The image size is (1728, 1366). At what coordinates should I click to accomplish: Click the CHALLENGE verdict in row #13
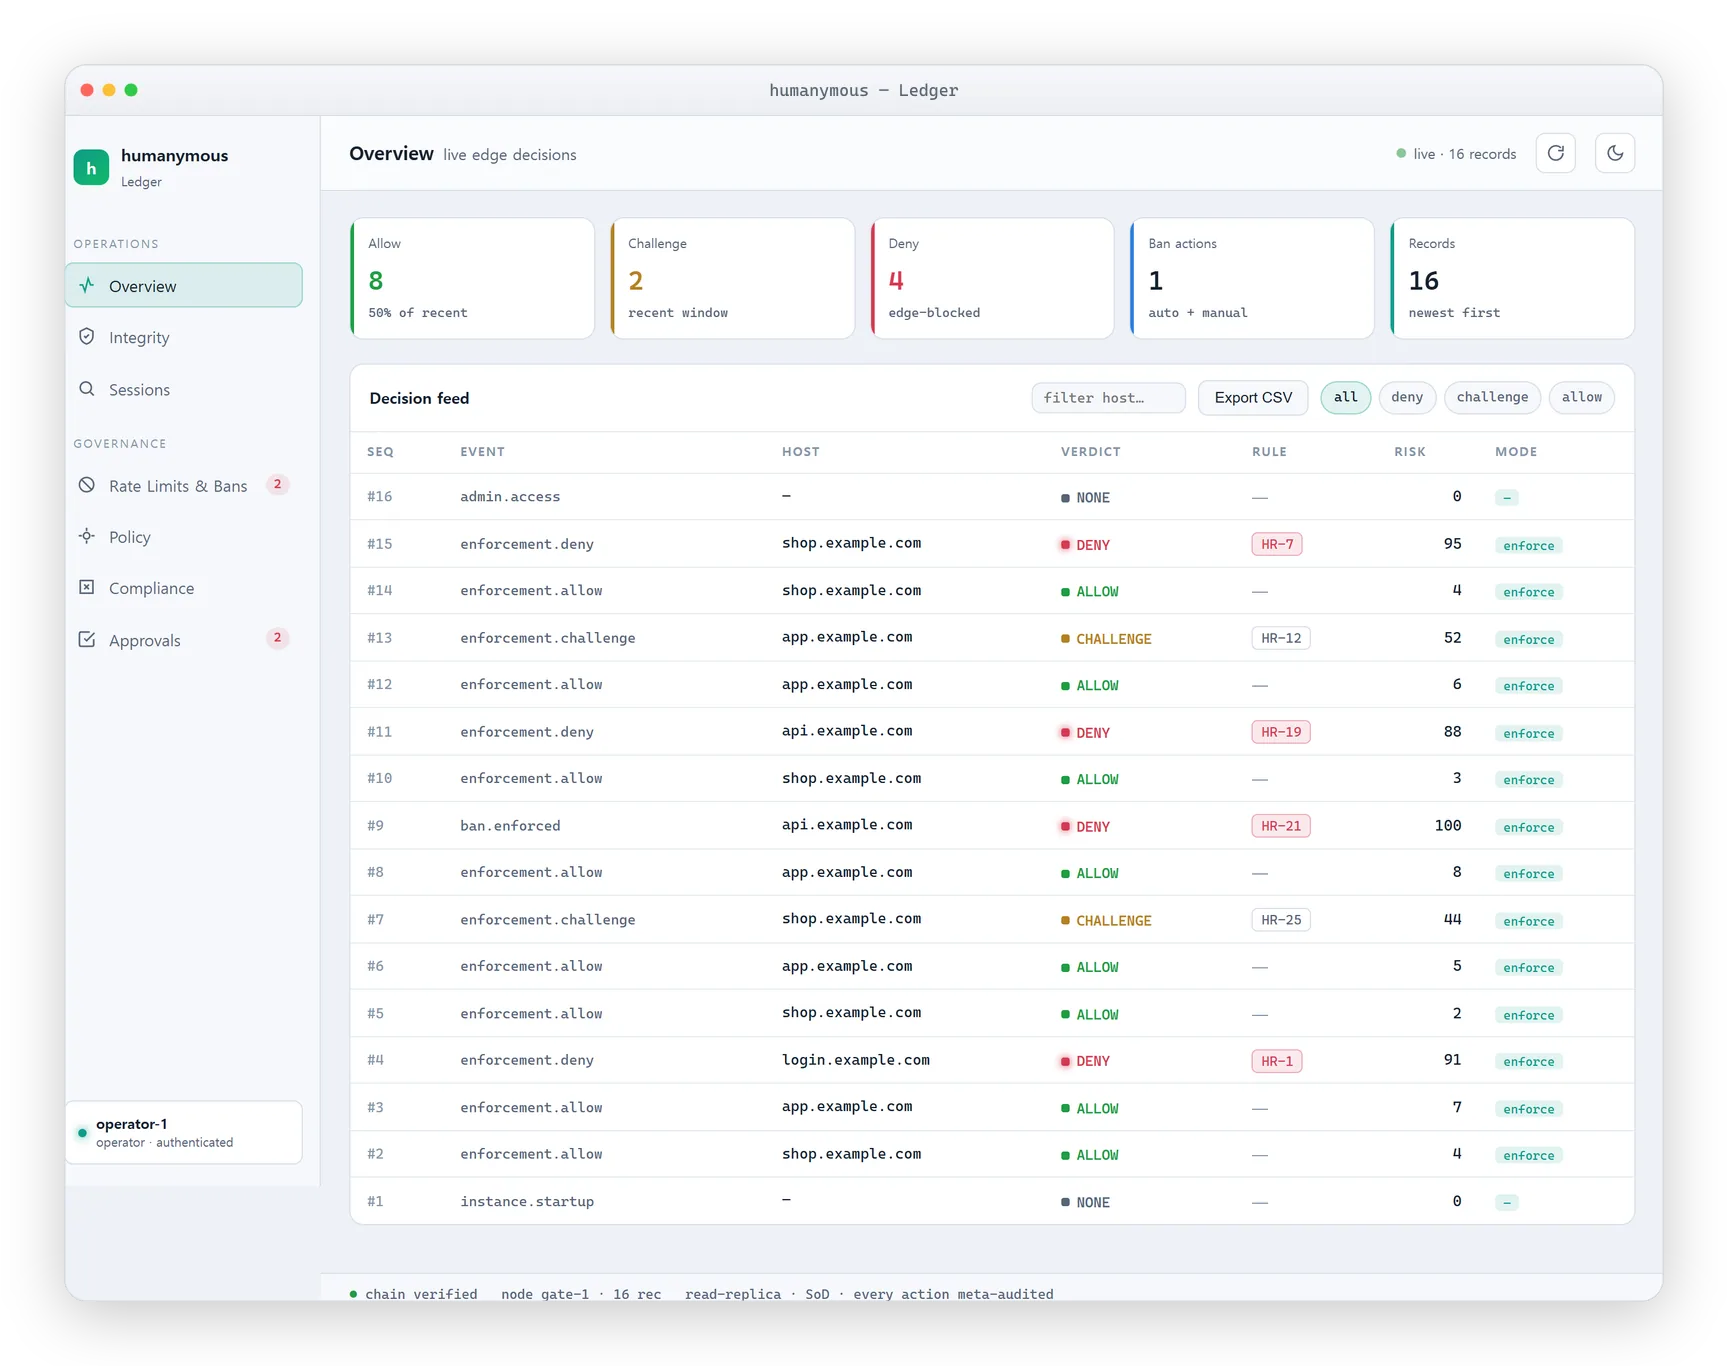coord(1106,639)
